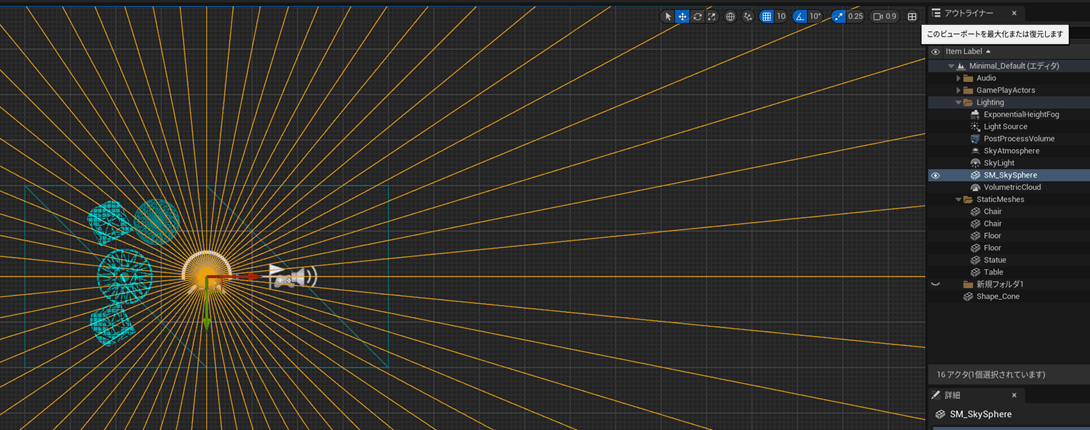
Task: Click SM_SkySphere name in 詳細 panel
Action: point(980,415)
